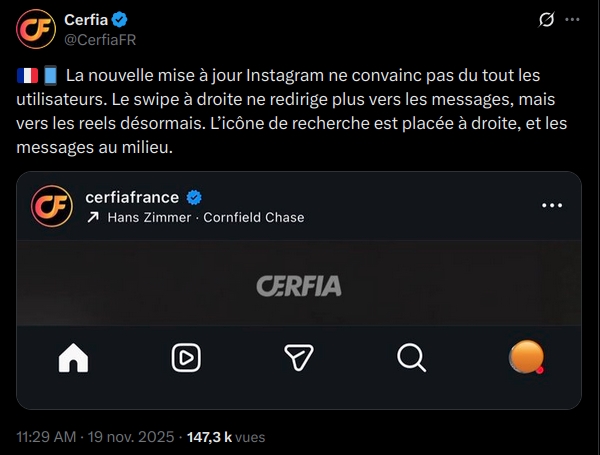The width and height of the screenshot is (600, 455).
Task: Open the Hans Zimmer · Cornfield Chase audio
Action: pos(205,217)
